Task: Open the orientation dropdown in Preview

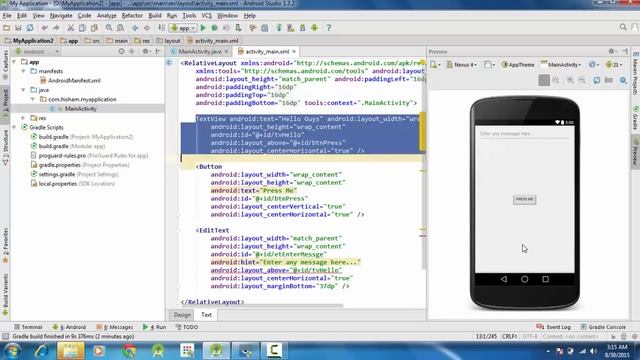Action: pyautogui.click(x=489, y=64)
